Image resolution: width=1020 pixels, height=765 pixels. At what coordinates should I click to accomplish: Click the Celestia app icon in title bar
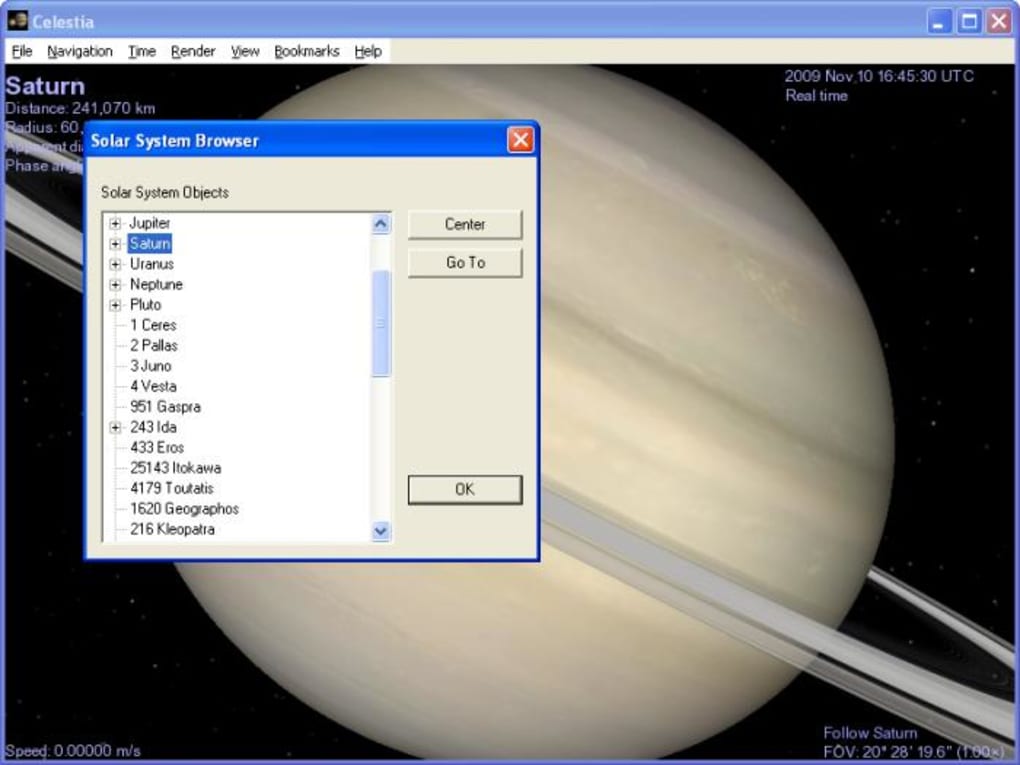point(18,21)
